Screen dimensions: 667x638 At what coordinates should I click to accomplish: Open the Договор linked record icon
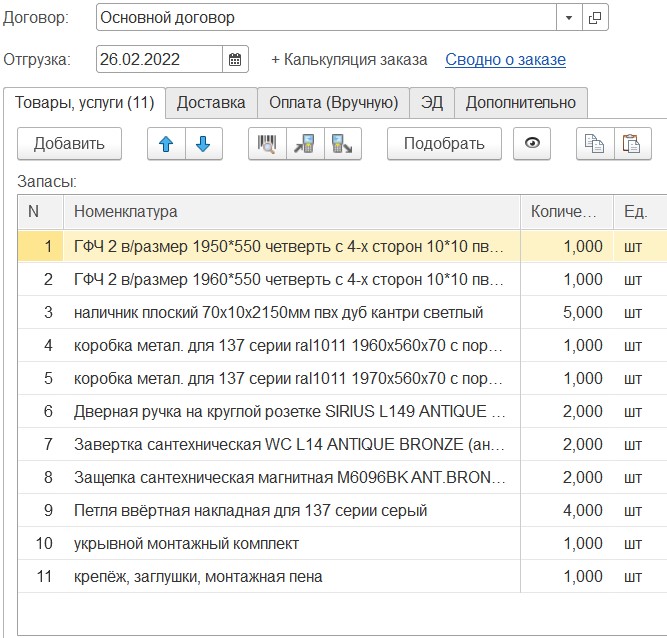click(595, 18)
